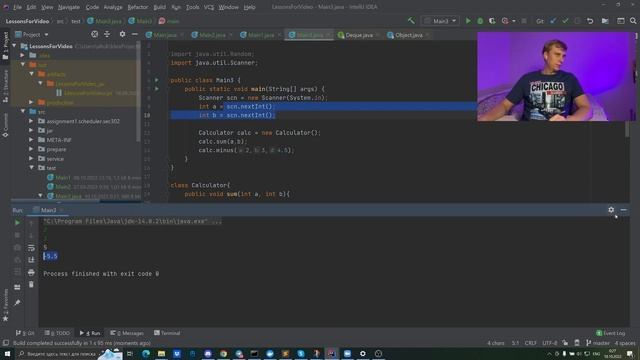Open the TODO tool window tab
Viewport: 640px width, 360px height.
point(57,333)
